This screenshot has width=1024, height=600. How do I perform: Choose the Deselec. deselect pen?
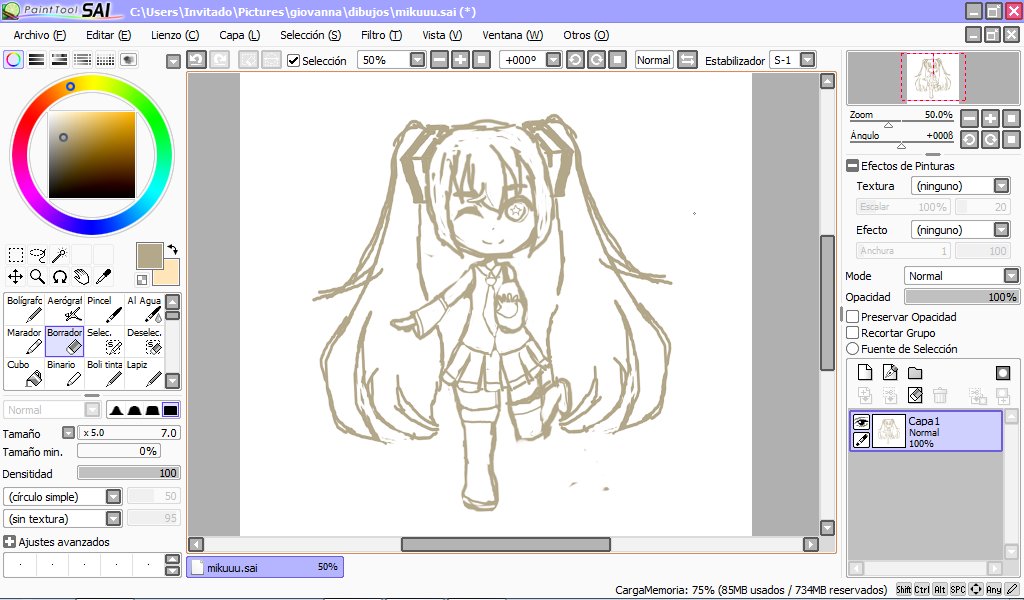[x=144, y=341]
